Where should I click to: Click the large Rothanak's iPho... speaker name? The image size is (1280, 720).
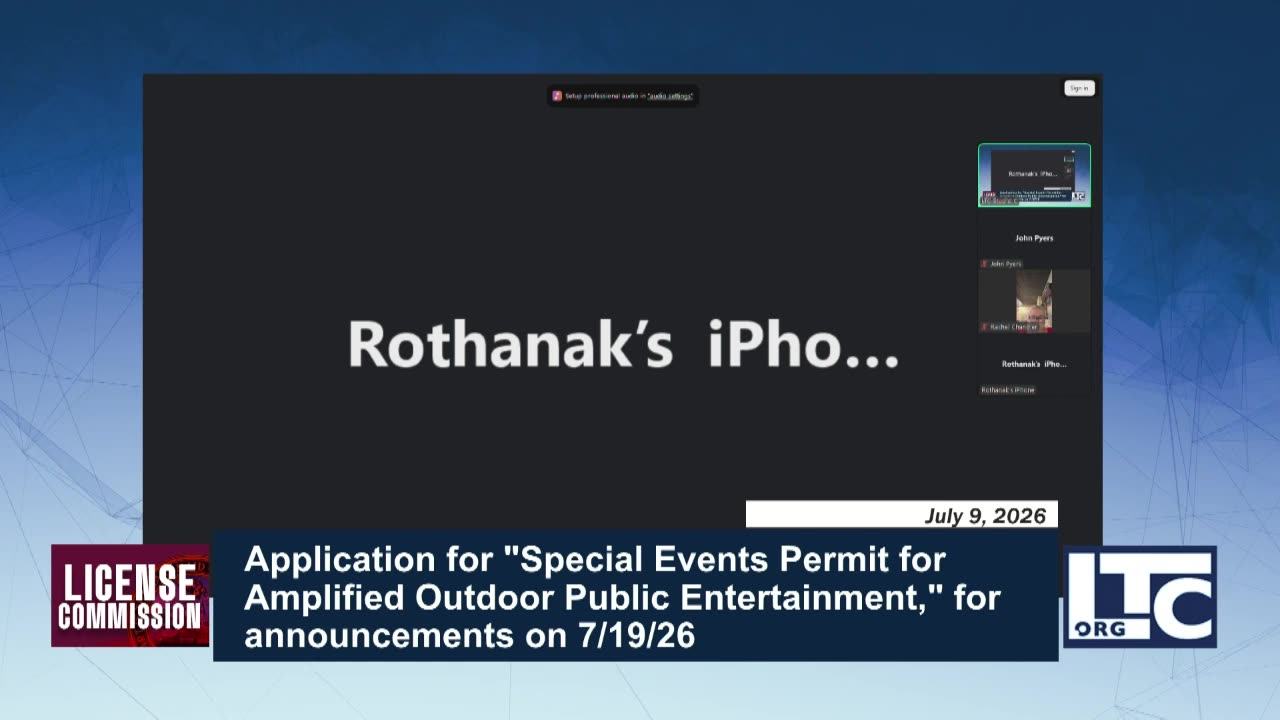point(623,345)
